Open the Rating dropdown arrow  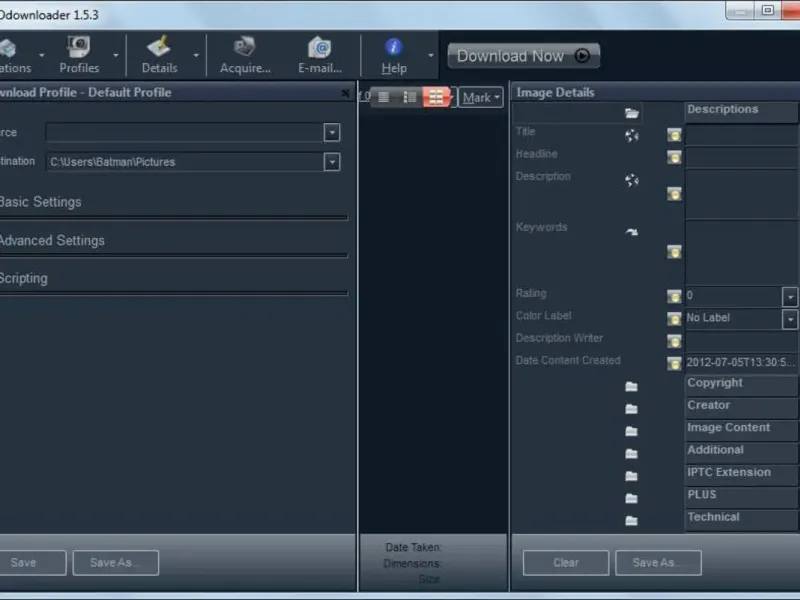(x=790, y=296)
